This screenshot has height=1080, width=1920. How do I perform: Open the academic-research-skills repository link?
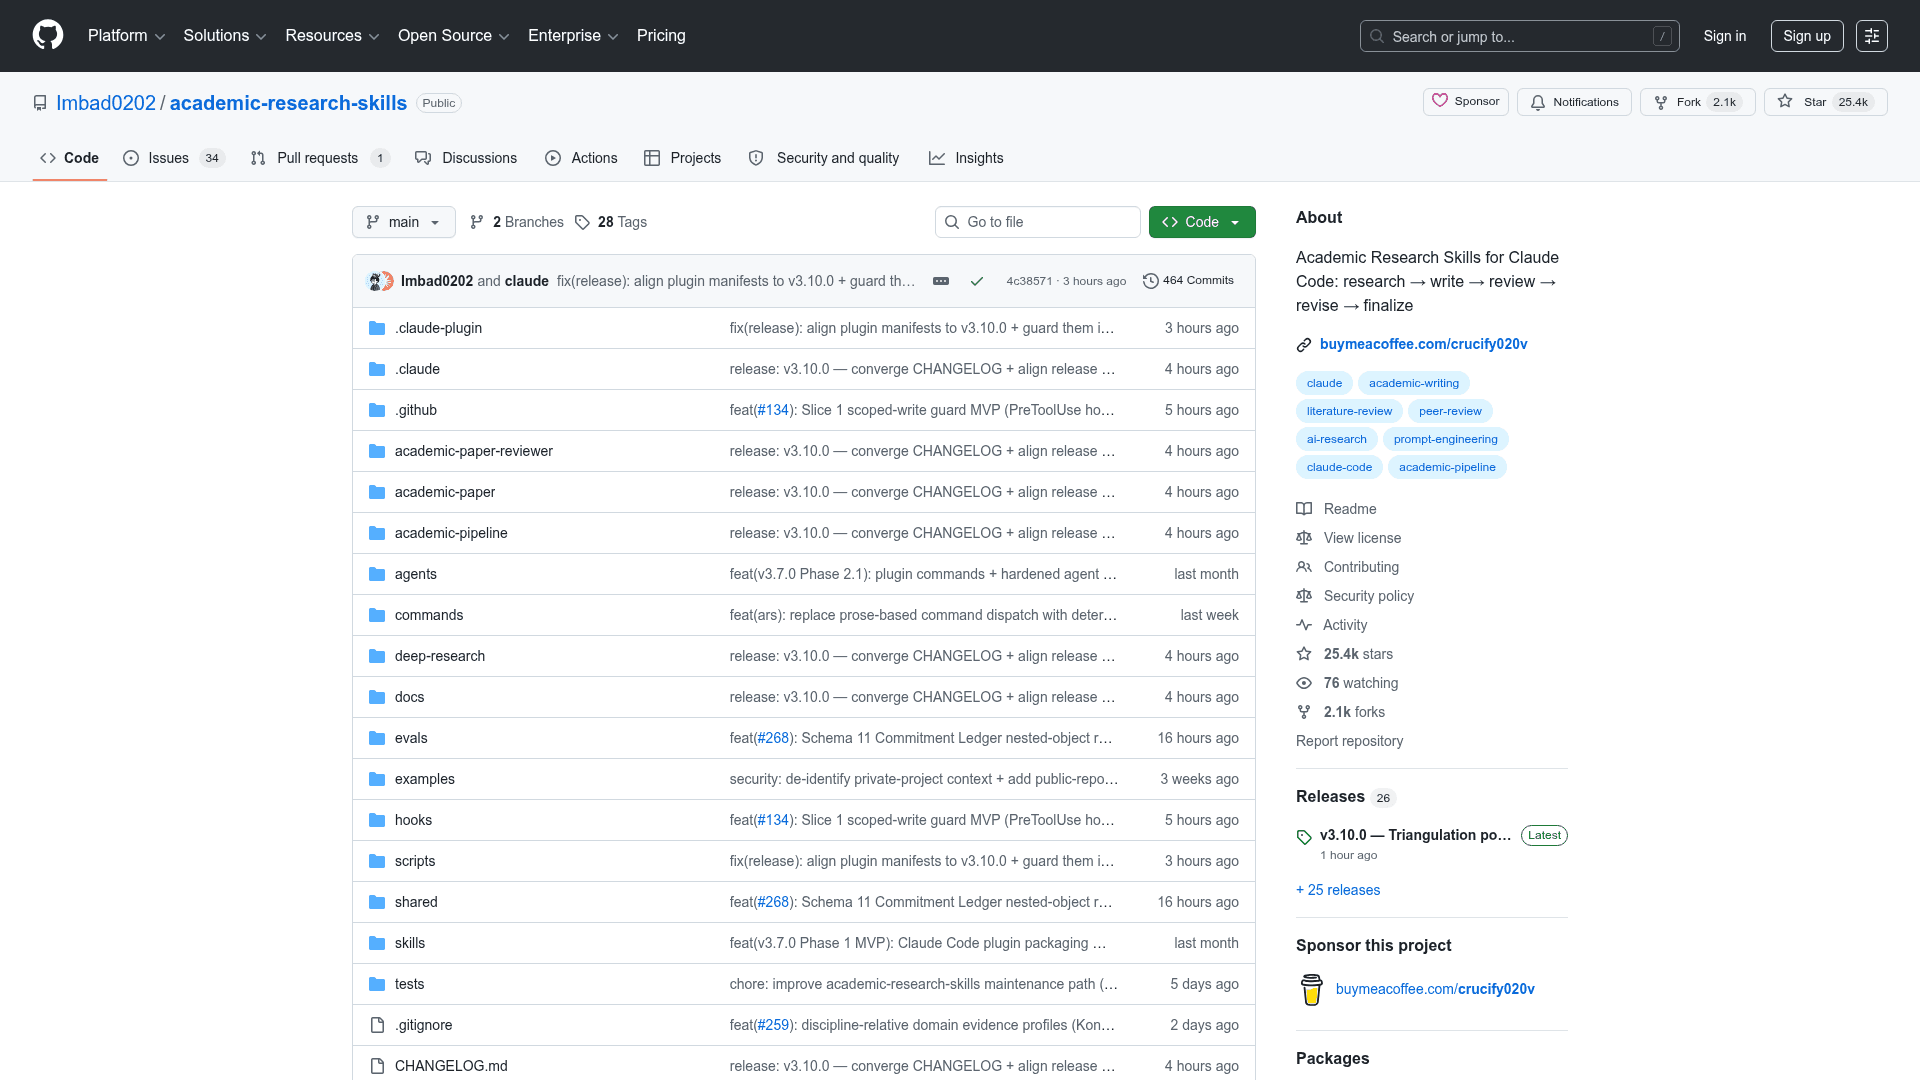(288, 103)
